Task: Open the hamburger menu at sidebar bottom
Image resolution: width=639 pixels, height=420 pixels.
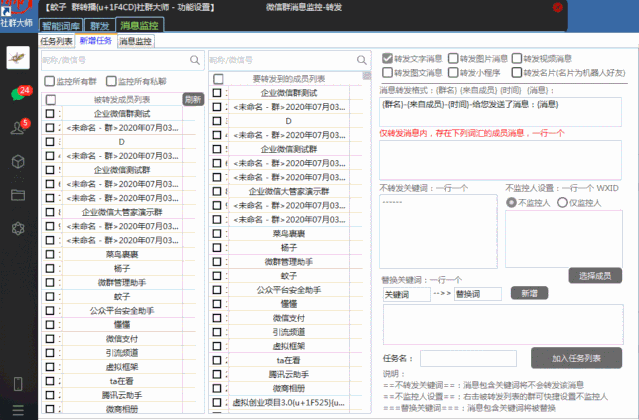Action: point(18,410)
